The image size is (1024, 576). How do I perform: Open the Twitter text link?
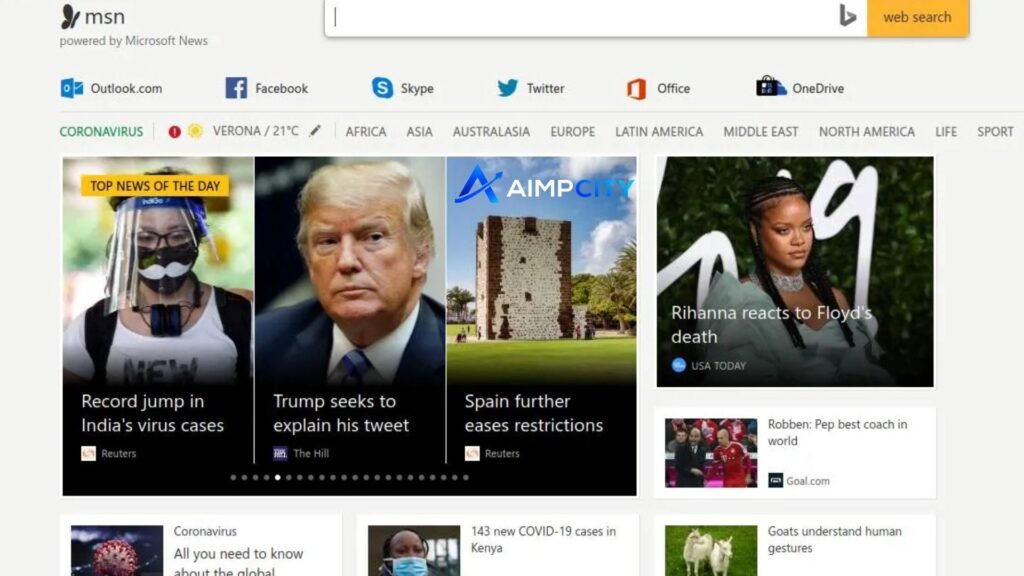[x=545, y=88]
